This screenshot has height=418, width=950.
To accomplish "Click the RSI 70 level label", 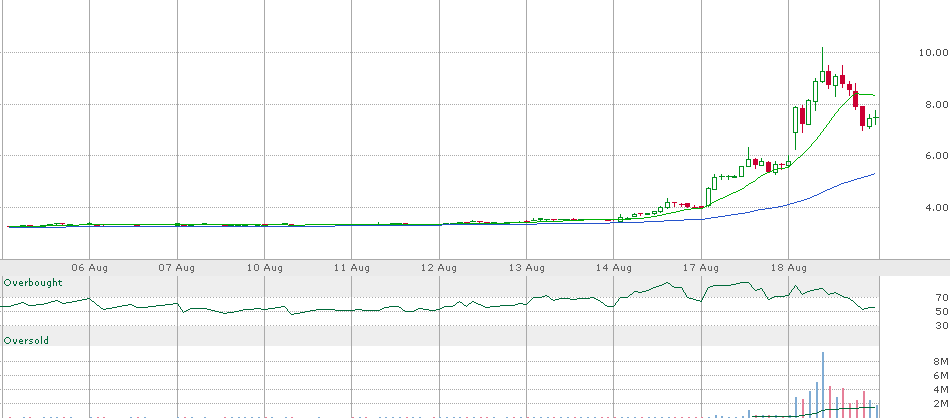I will point(941,297).
